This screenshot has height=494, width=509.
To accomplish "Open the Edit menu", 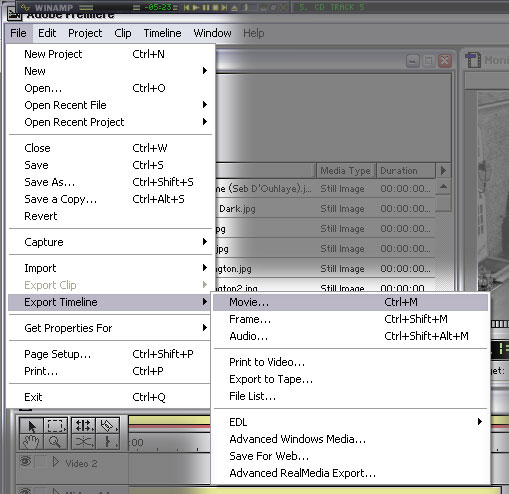I will 47,33.
